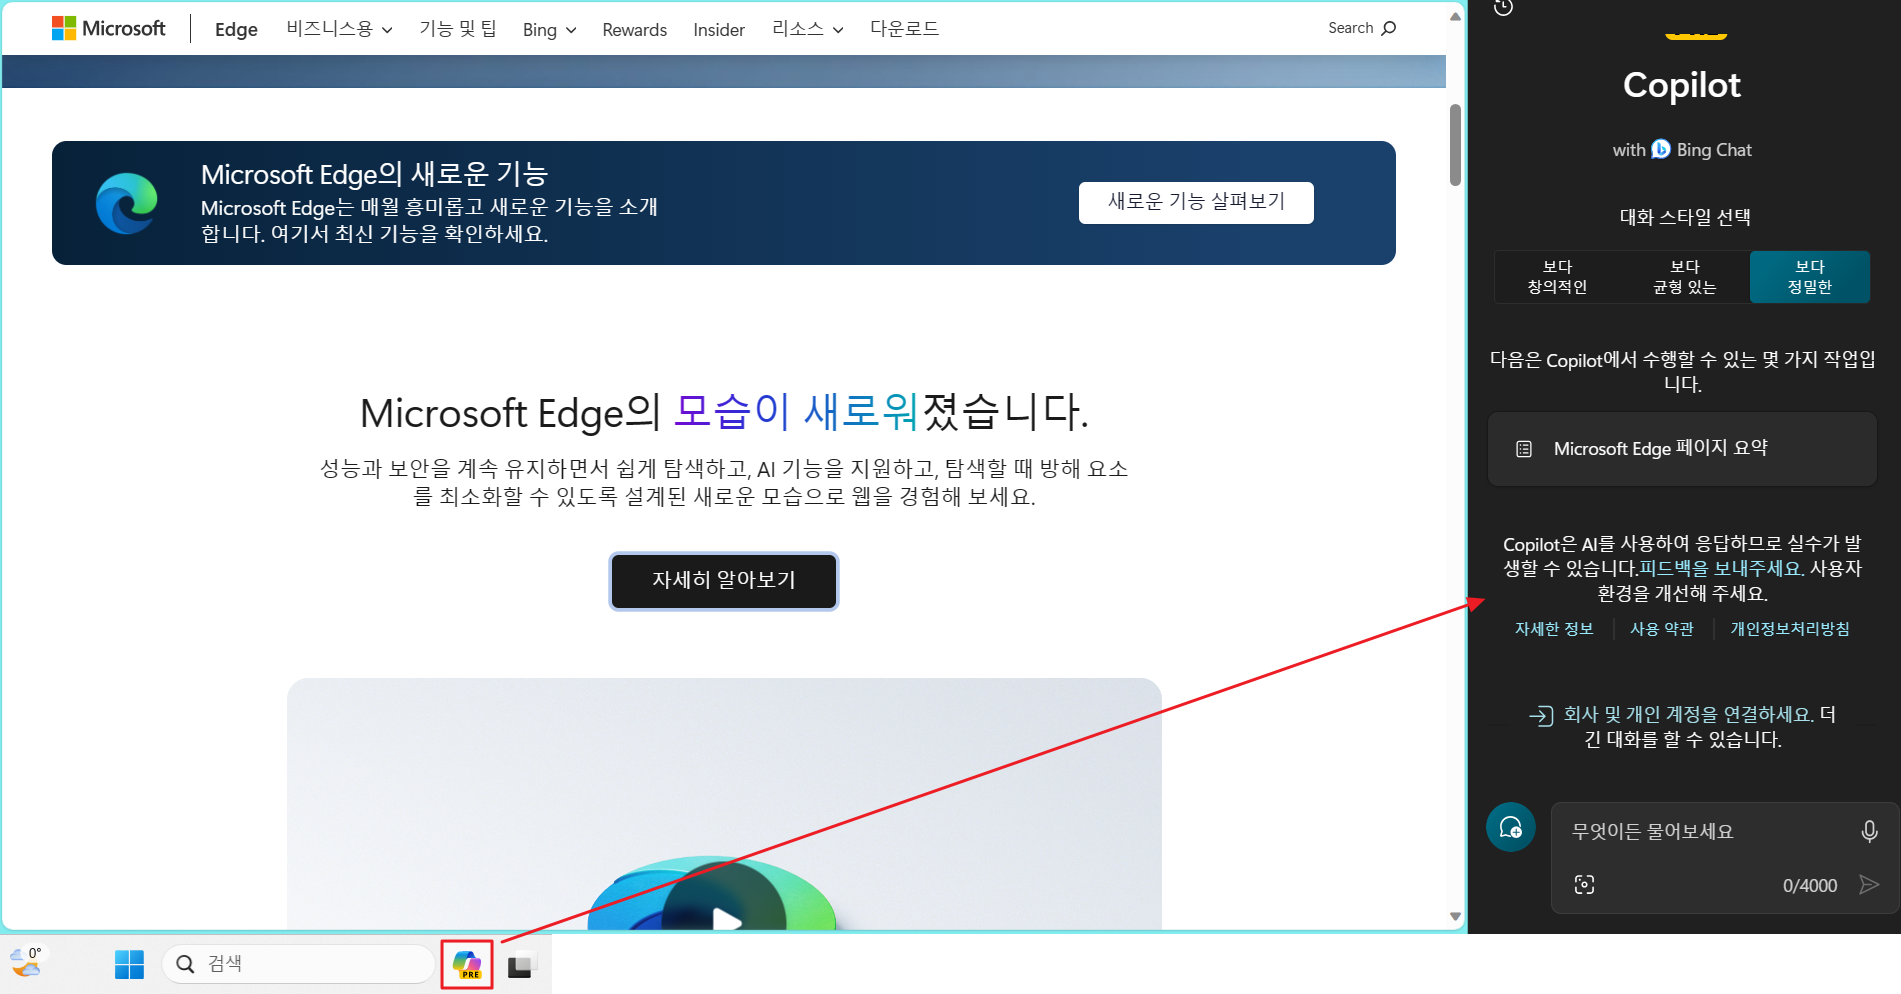Click the Copilot title heading
The height and width of the screenshot is (994, 1901).
(1682, 86)
